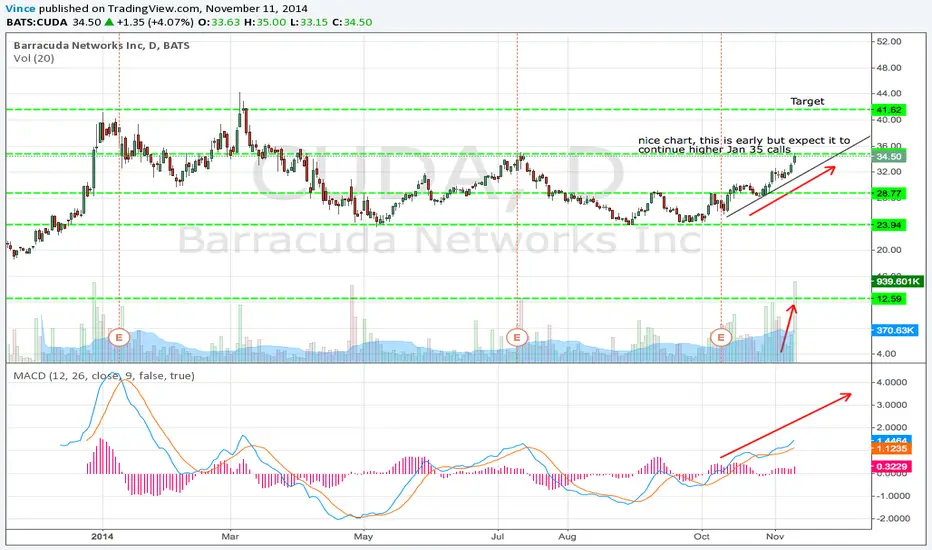This screenshot has height=550, width=932.
Task: Select the MACD (12, 26, close...) indicator label
Action: [x=104, y=376]
